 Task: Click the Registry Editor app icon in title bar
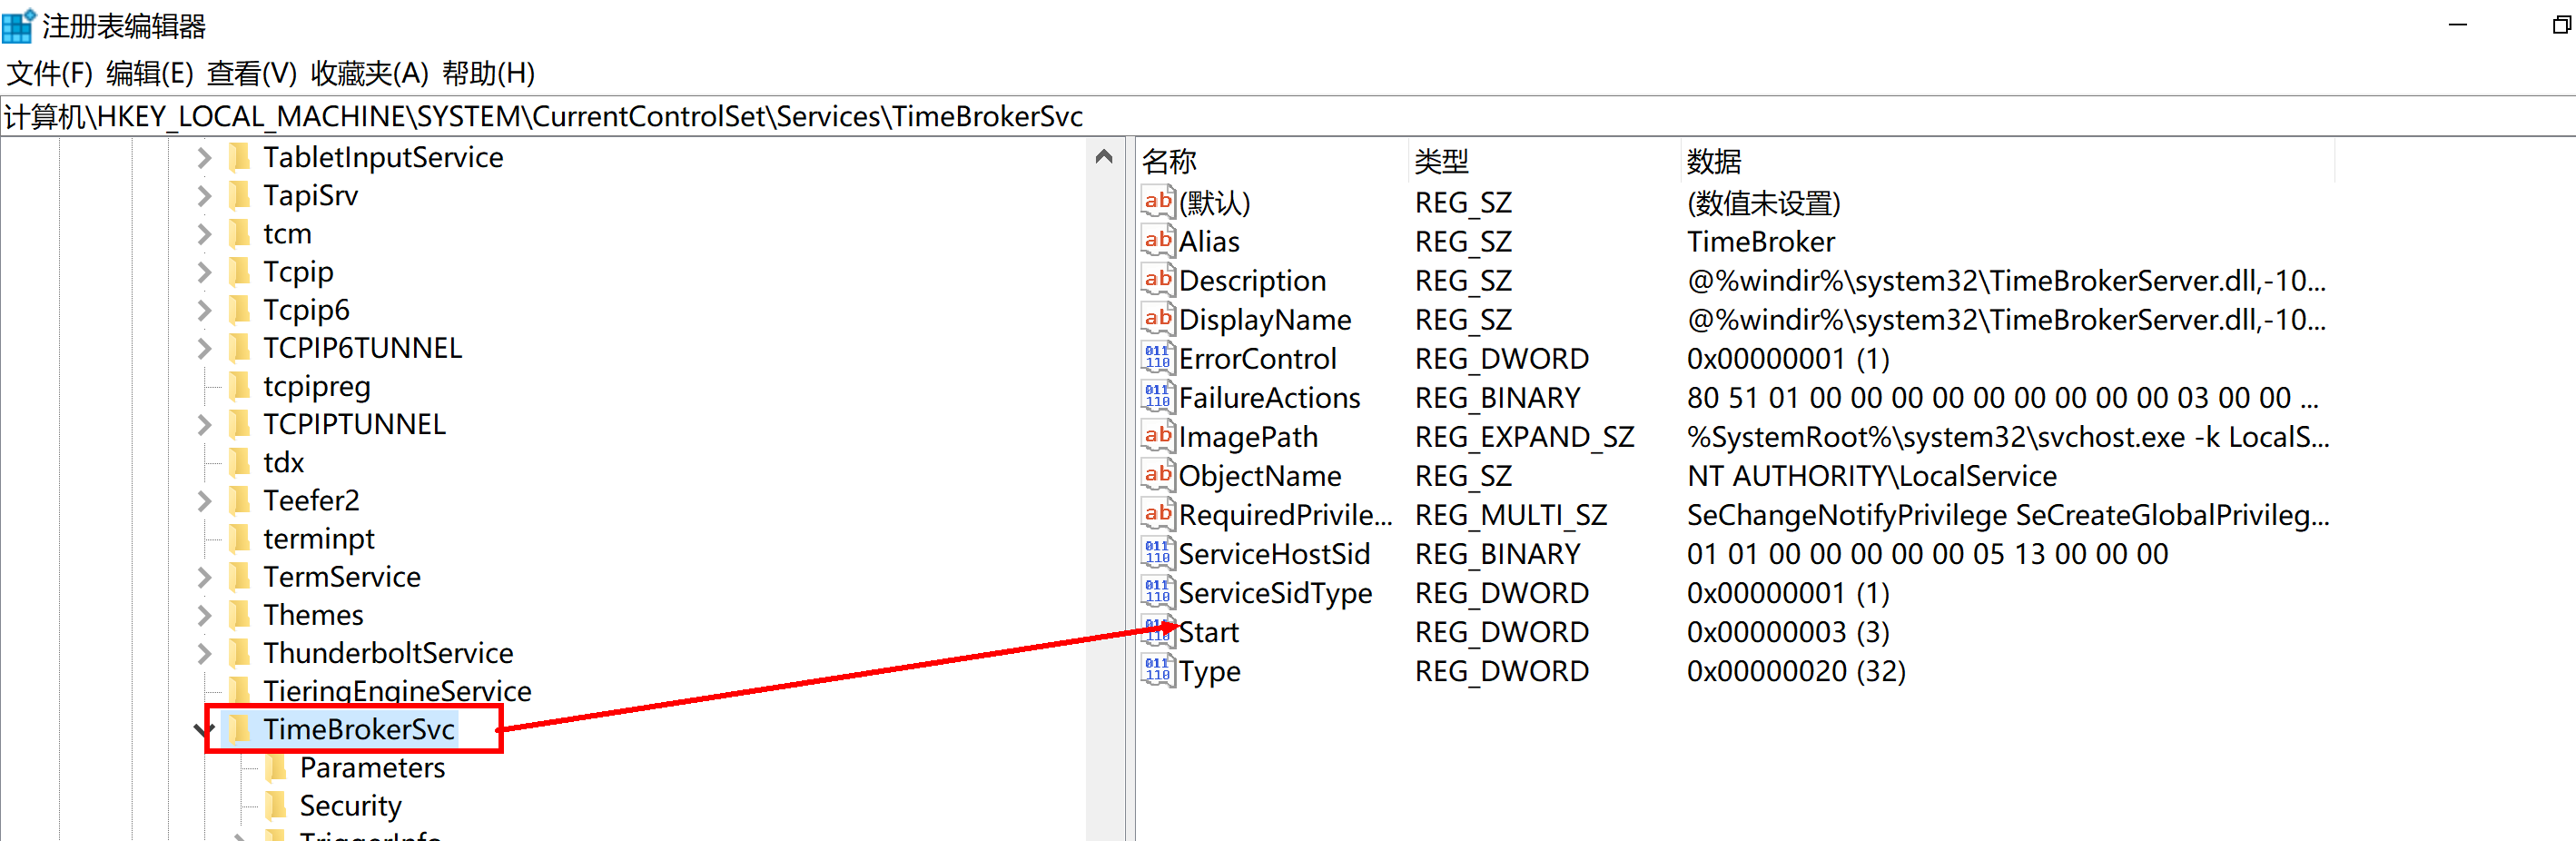pyautogui.click(x=18, y=26)
